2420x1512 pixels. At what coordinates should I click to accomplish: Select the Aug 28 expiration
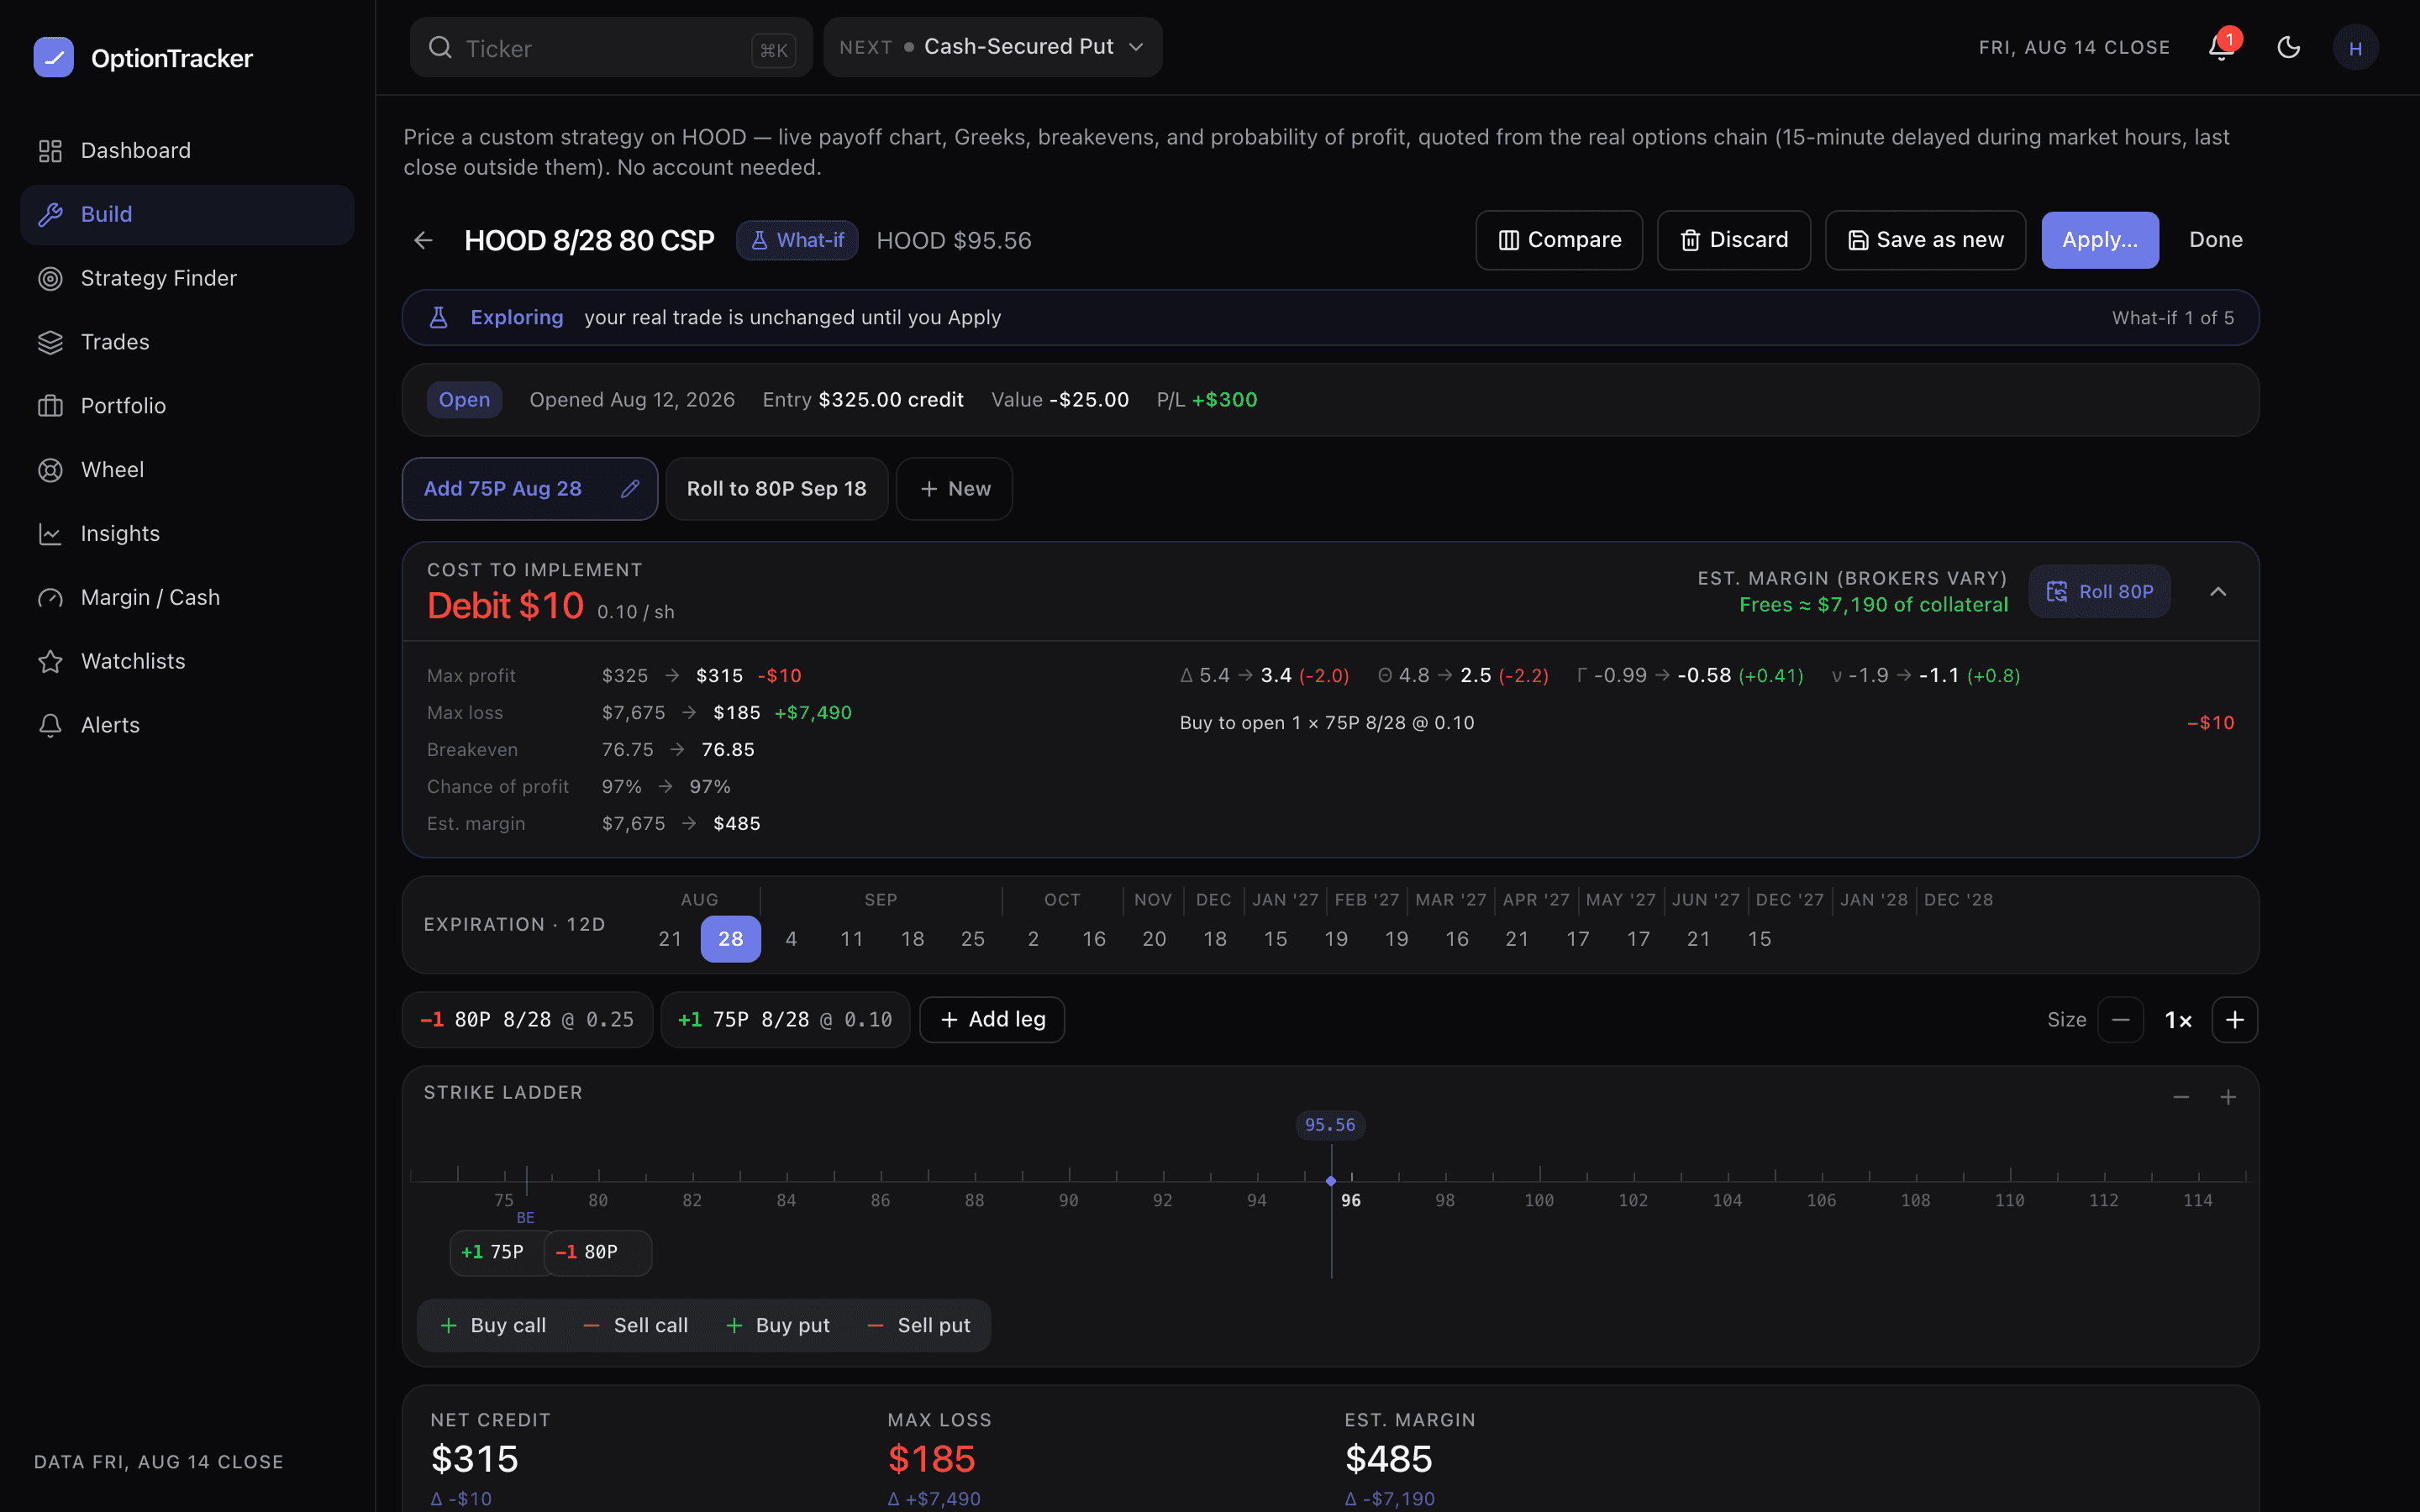tap(731, 939)
